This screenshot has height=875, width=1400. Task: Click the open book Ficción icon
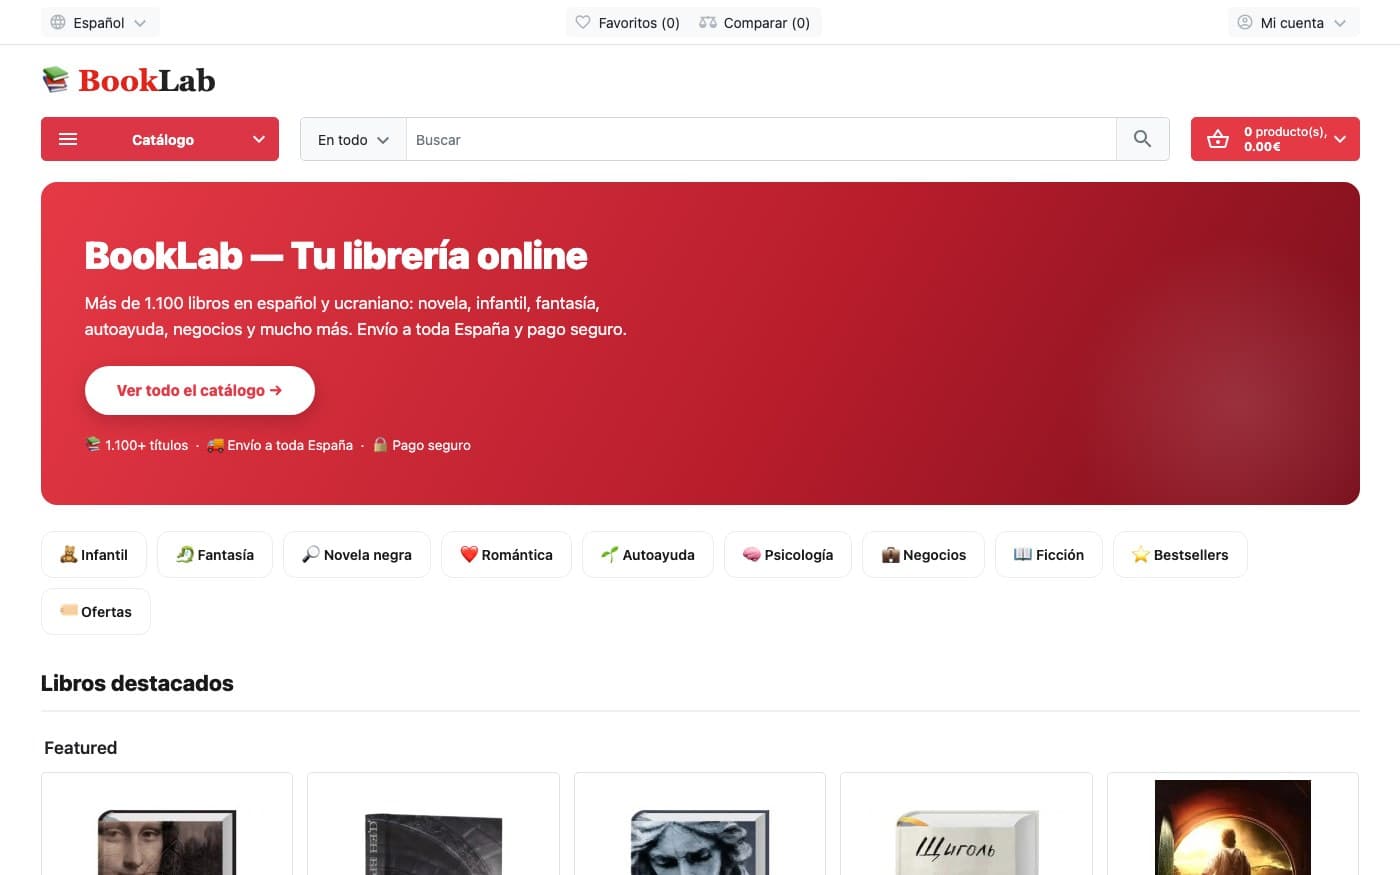(x=1023, y=554)
